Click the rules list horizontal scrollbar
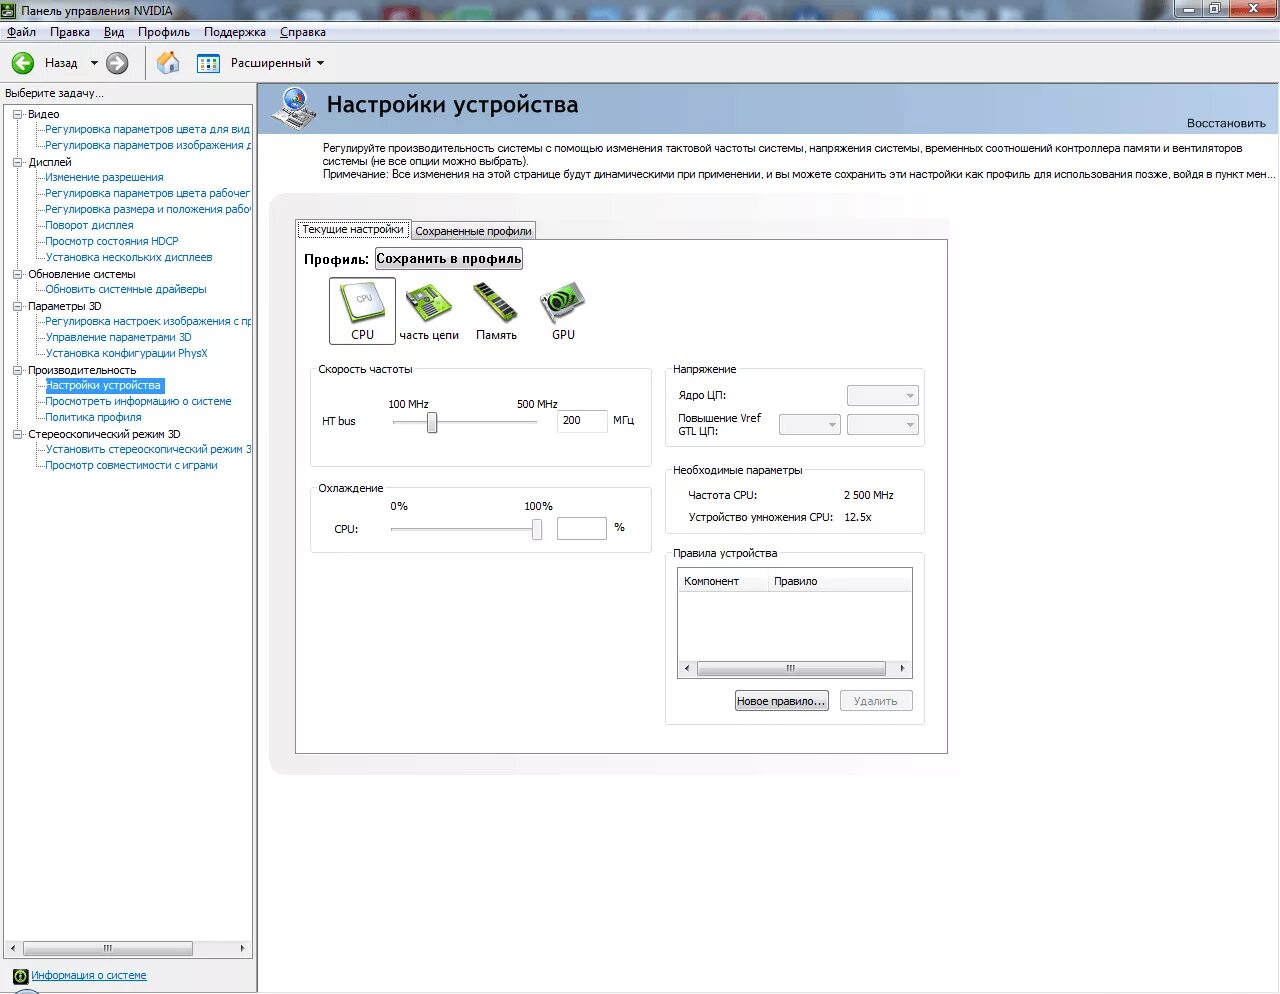The width and height of the screenshot is (1280, 994). pyautogui.click(x=792, y=668)
